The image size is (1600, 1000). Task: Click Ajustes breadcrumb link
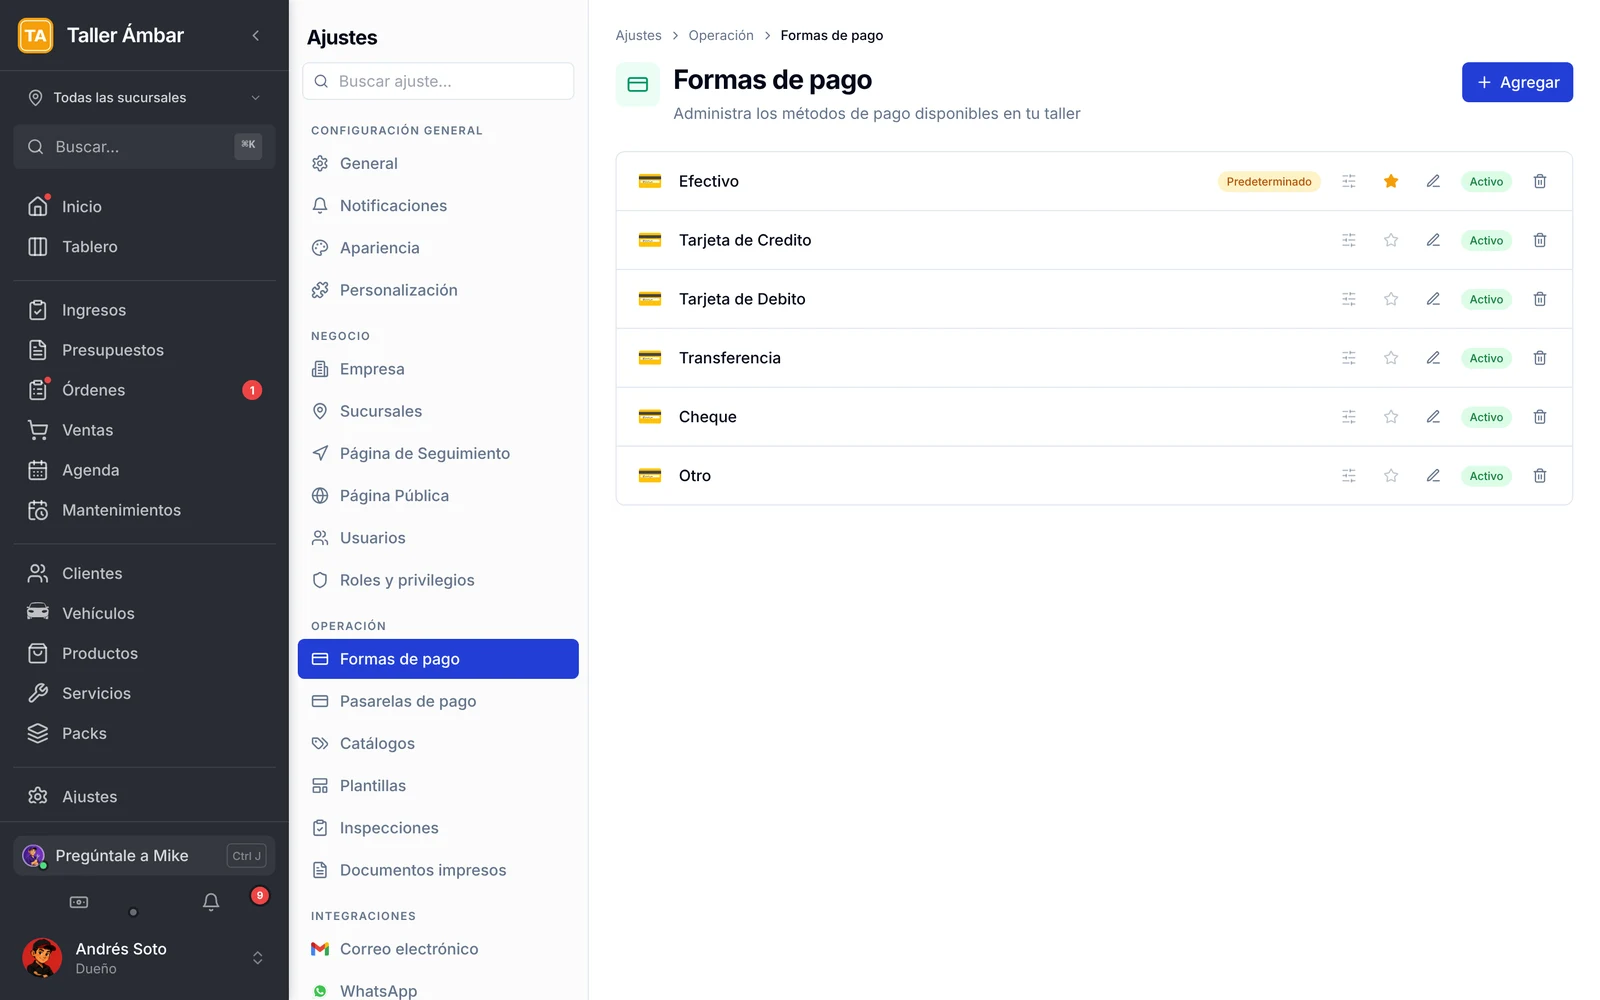point(638,35)
